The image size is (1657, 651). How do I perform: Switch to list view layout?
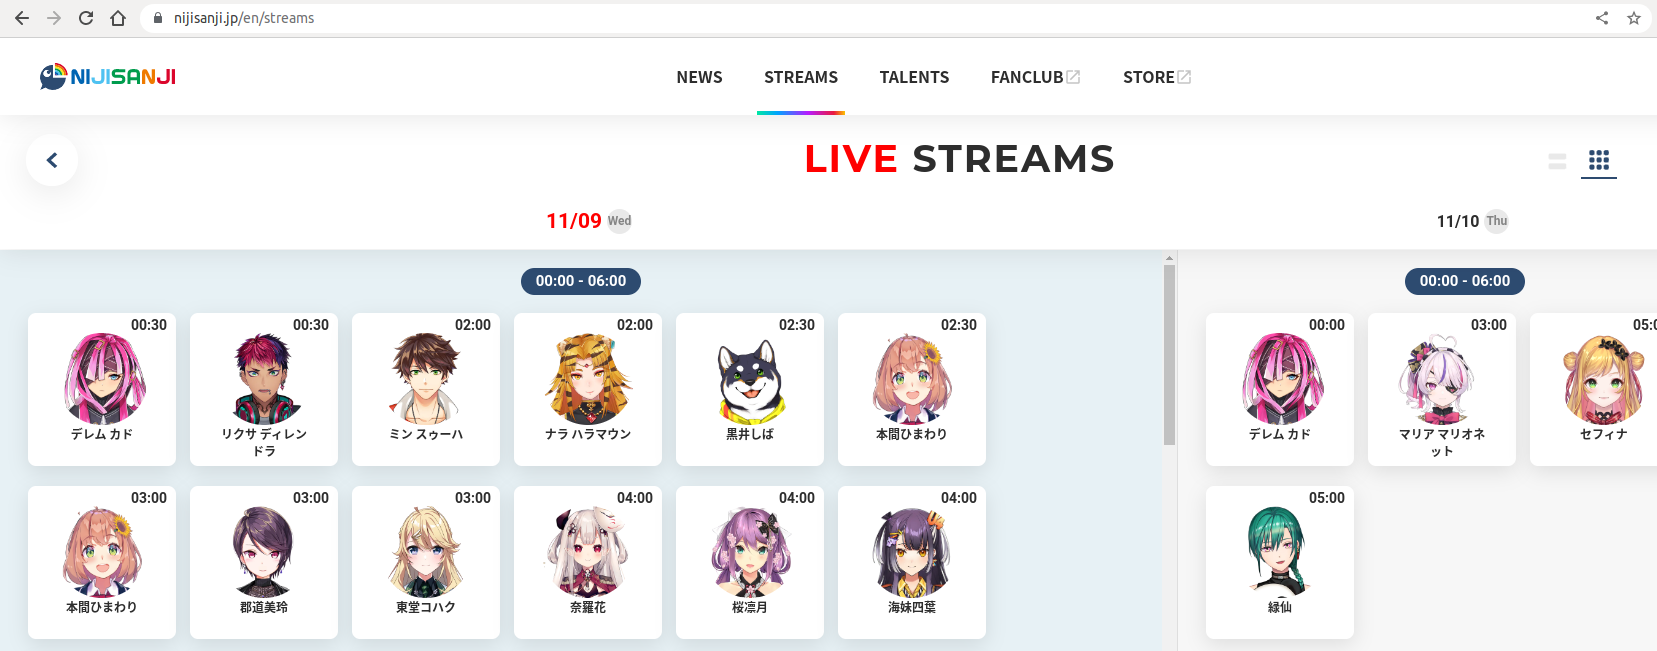point(1557,161)
